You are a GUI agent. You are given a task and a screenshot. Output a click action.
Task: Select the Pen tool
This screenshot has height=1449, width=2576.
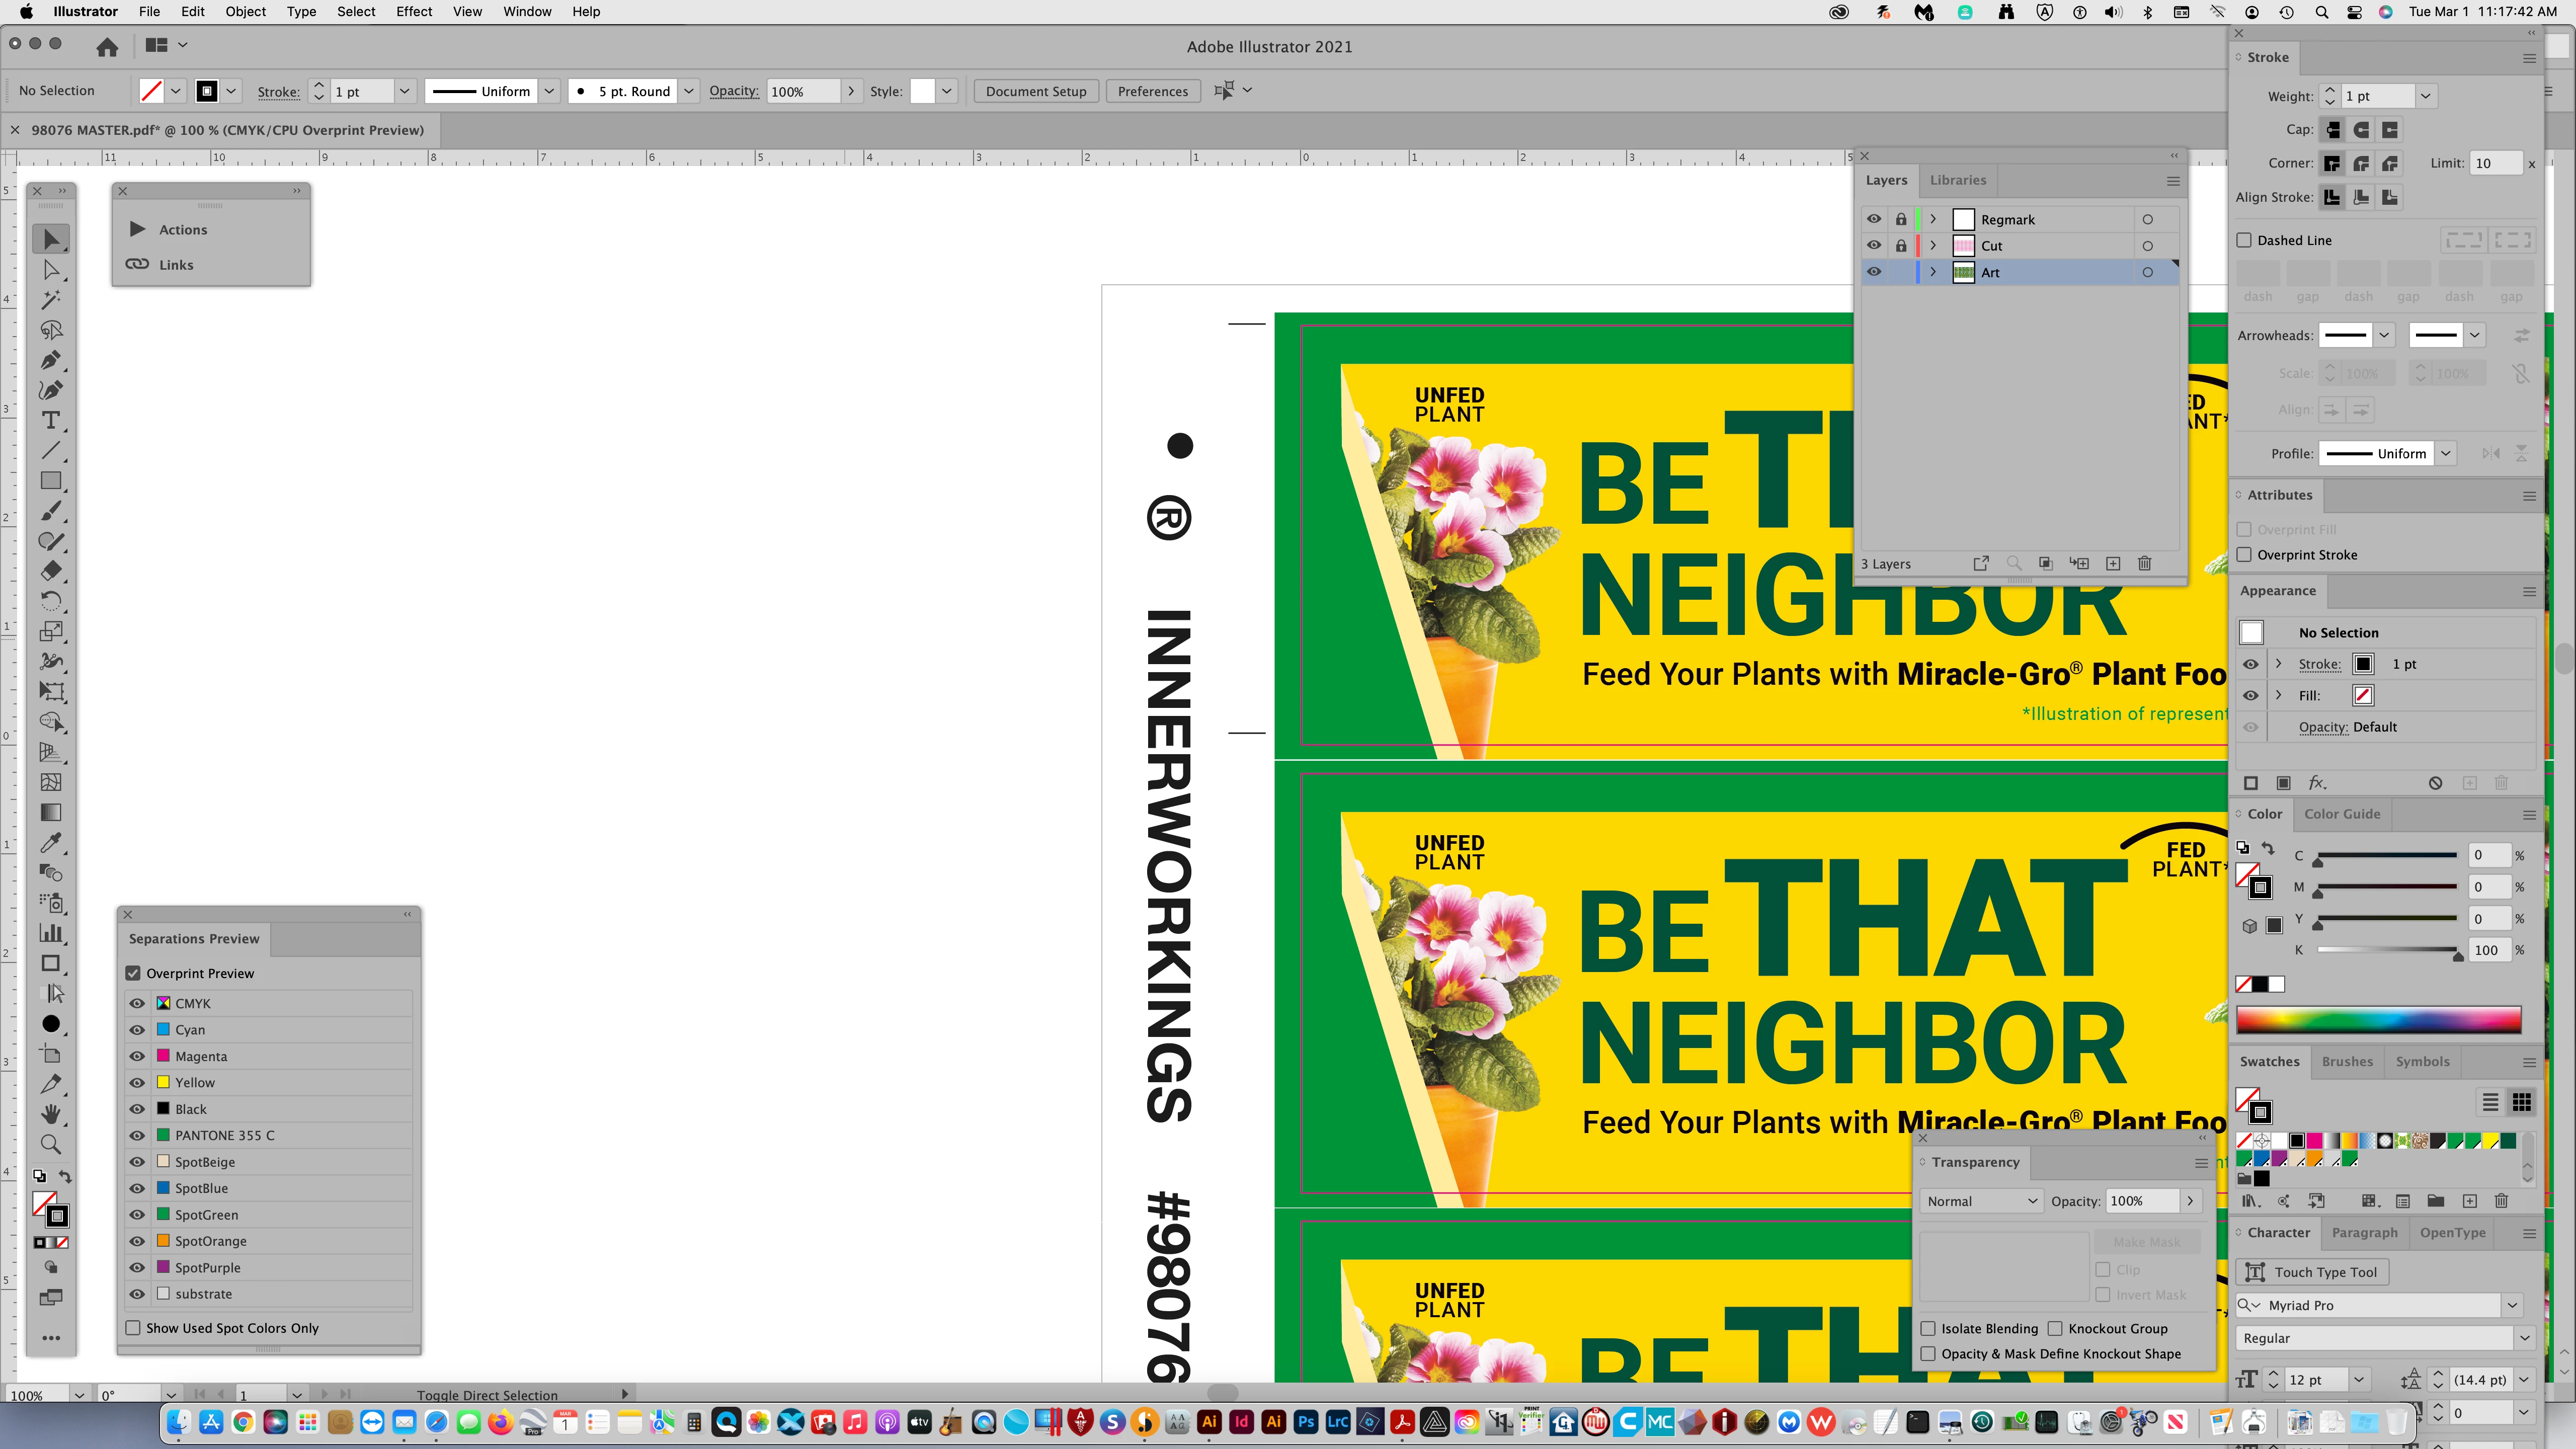[51, 360]
